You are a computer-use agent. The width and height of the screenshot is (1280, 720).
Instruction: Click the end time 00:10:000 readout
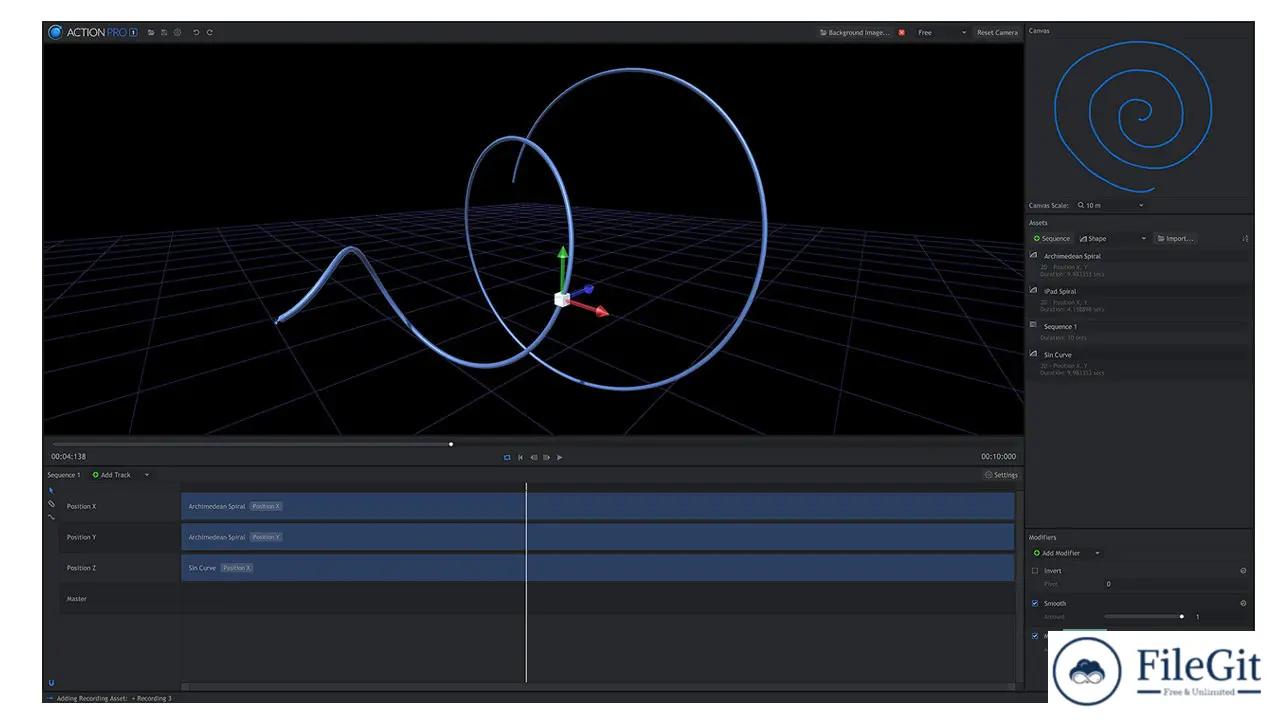(998, 457)
